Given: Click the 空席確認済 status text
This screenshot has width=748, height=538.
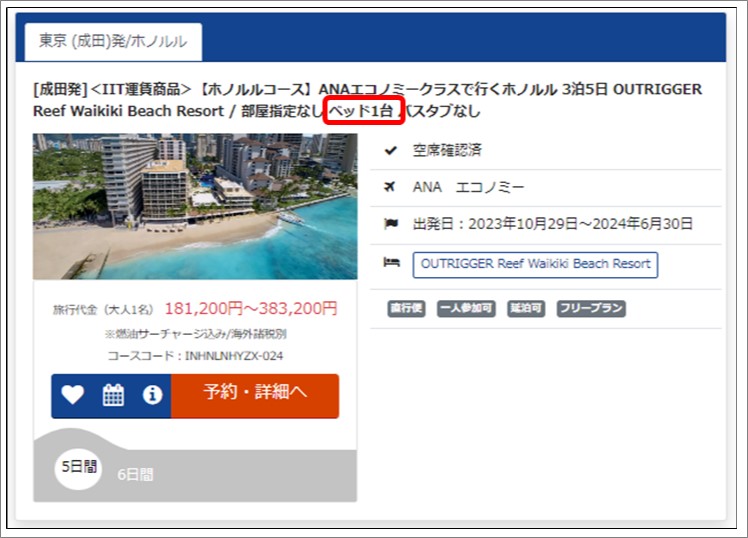Looking at the screenshot, I should coord(447,151).
